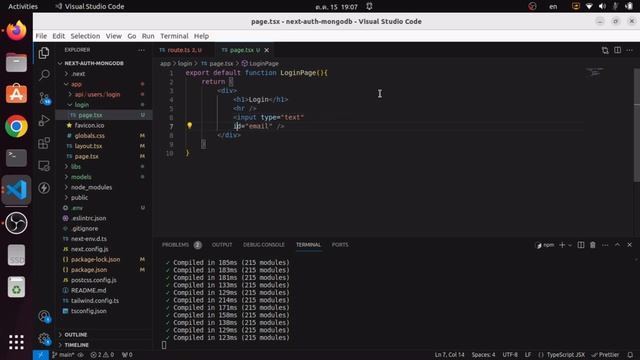
Task: Split the terminal panel
Action: [x=581, y=245]
